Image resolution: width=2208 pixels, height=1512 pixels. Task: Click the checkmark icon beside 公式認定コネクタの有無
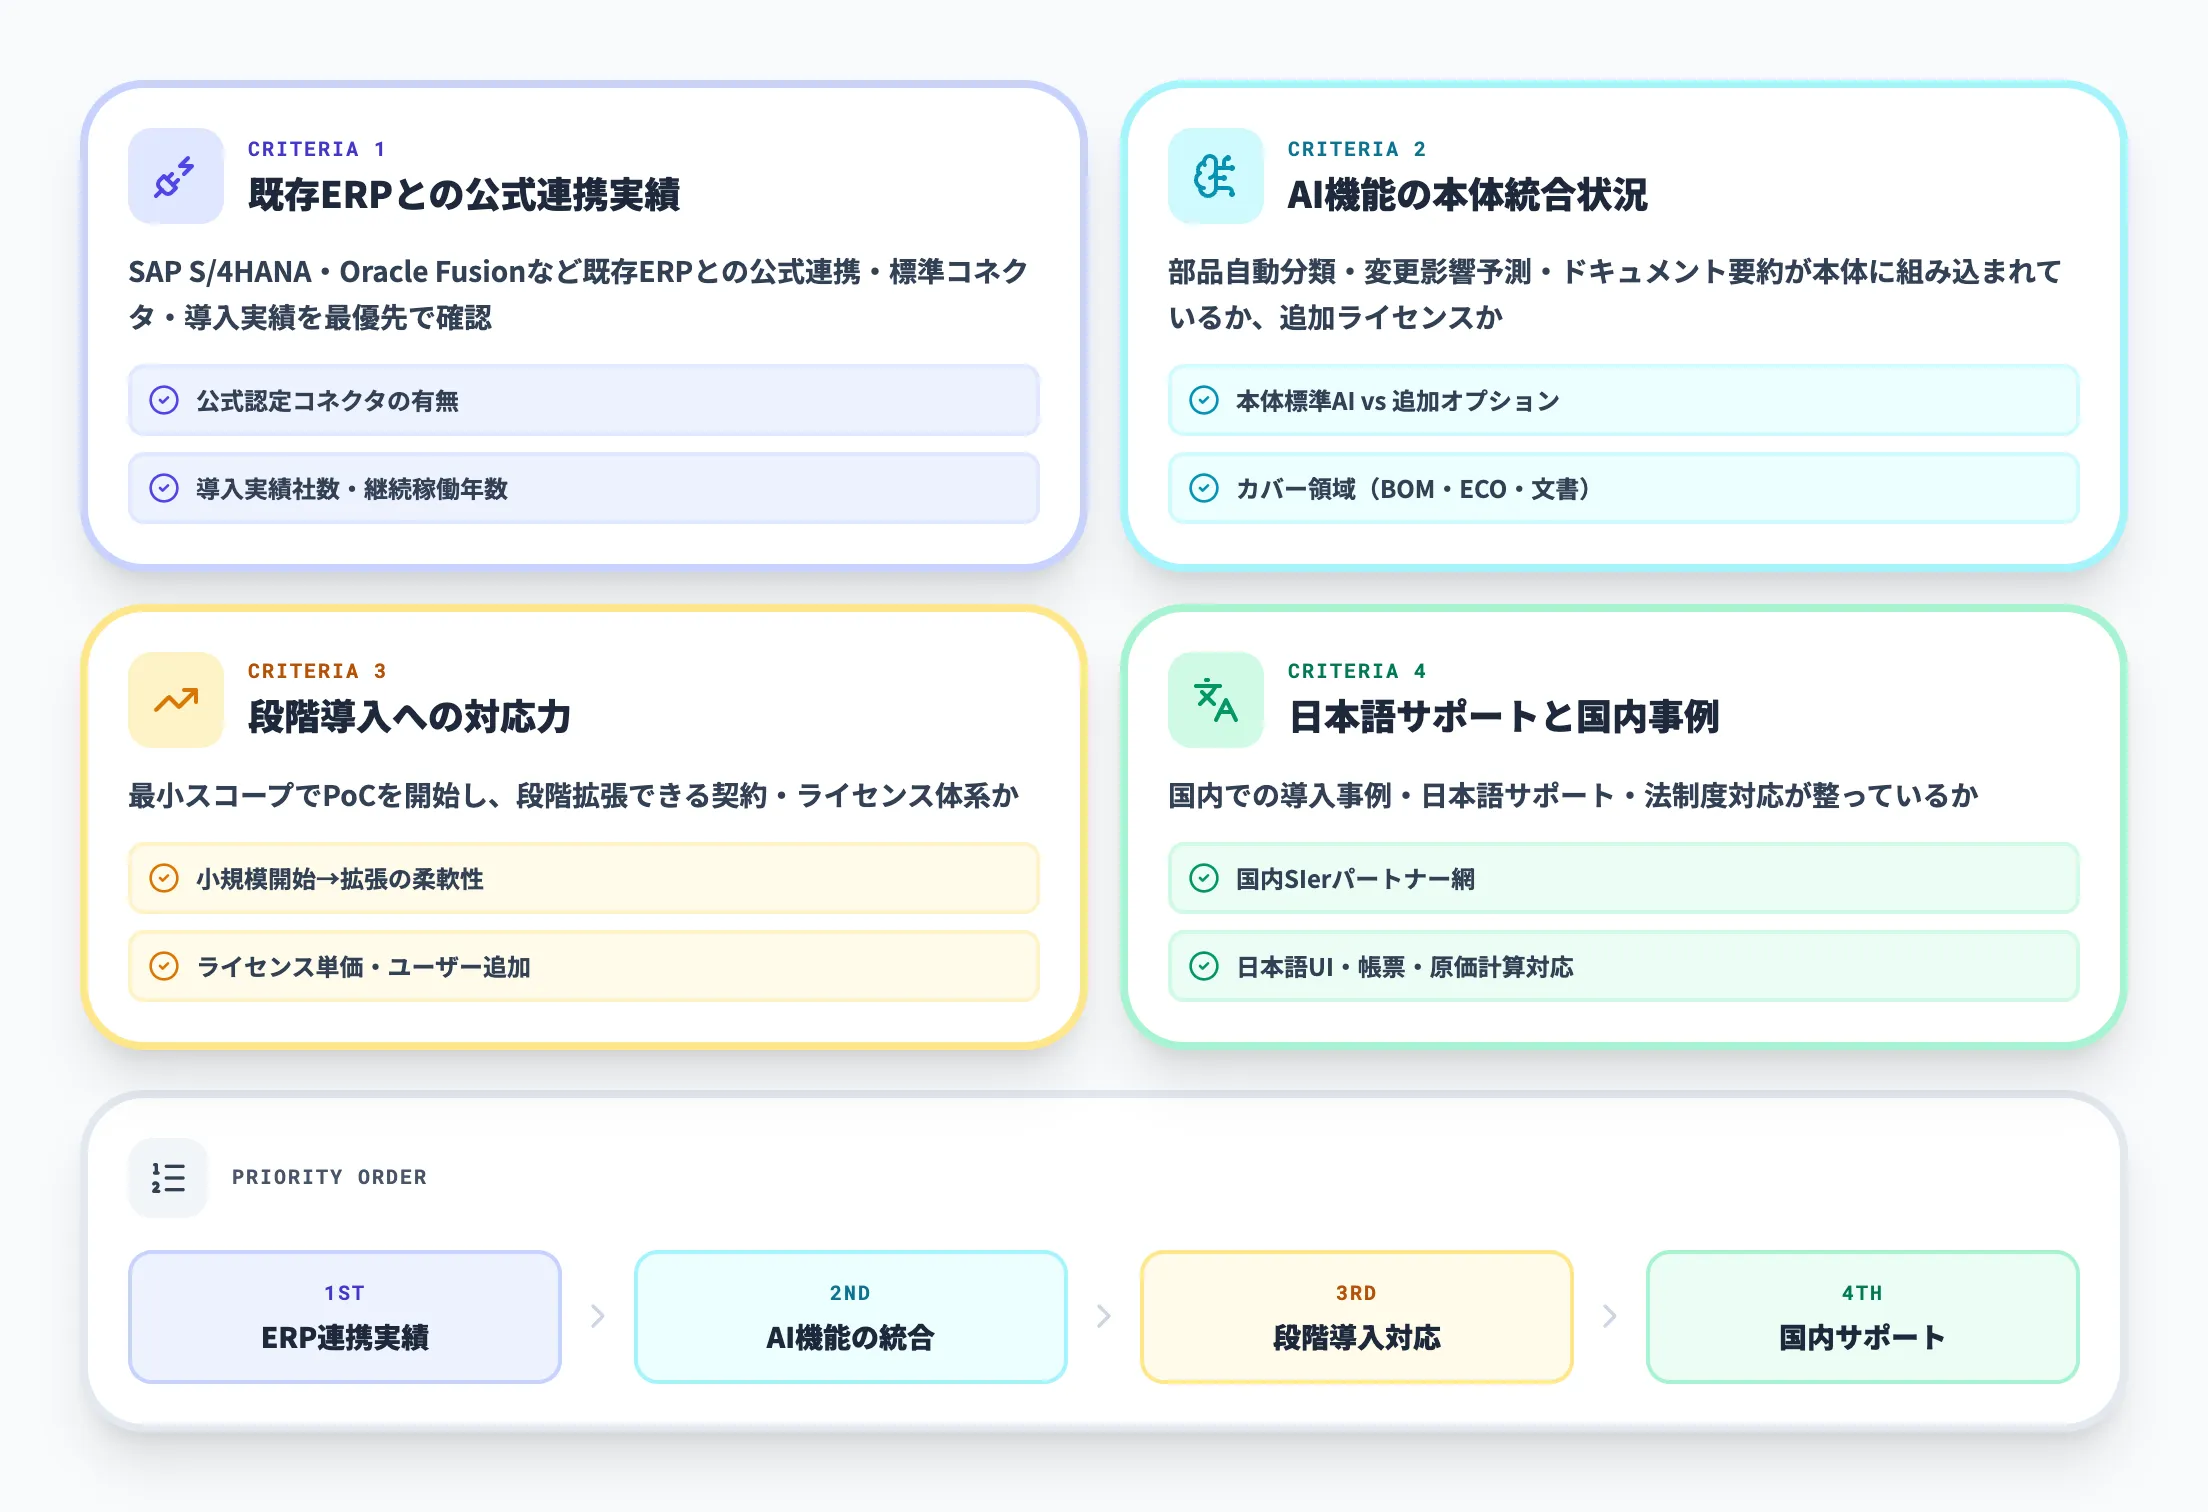[x=163, y=400]
